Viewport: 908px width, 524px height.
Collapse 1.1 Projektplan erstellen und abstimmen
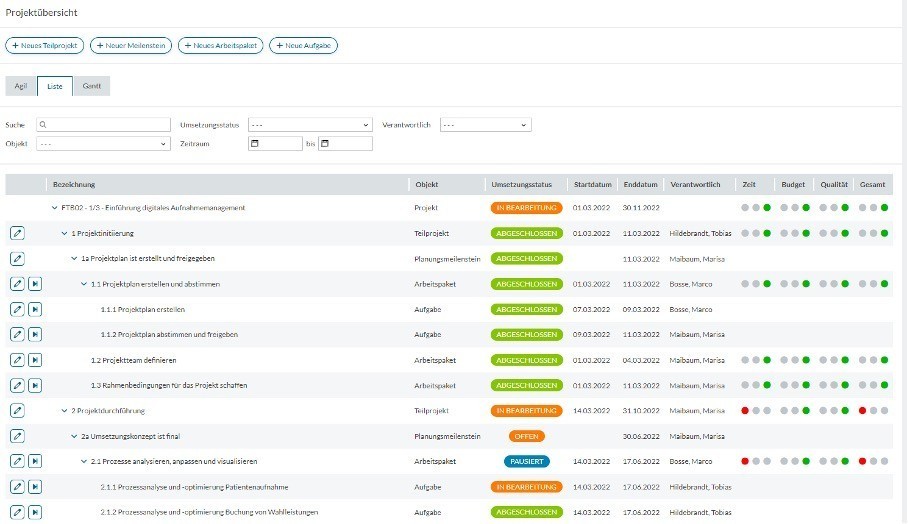coord(84,284)
